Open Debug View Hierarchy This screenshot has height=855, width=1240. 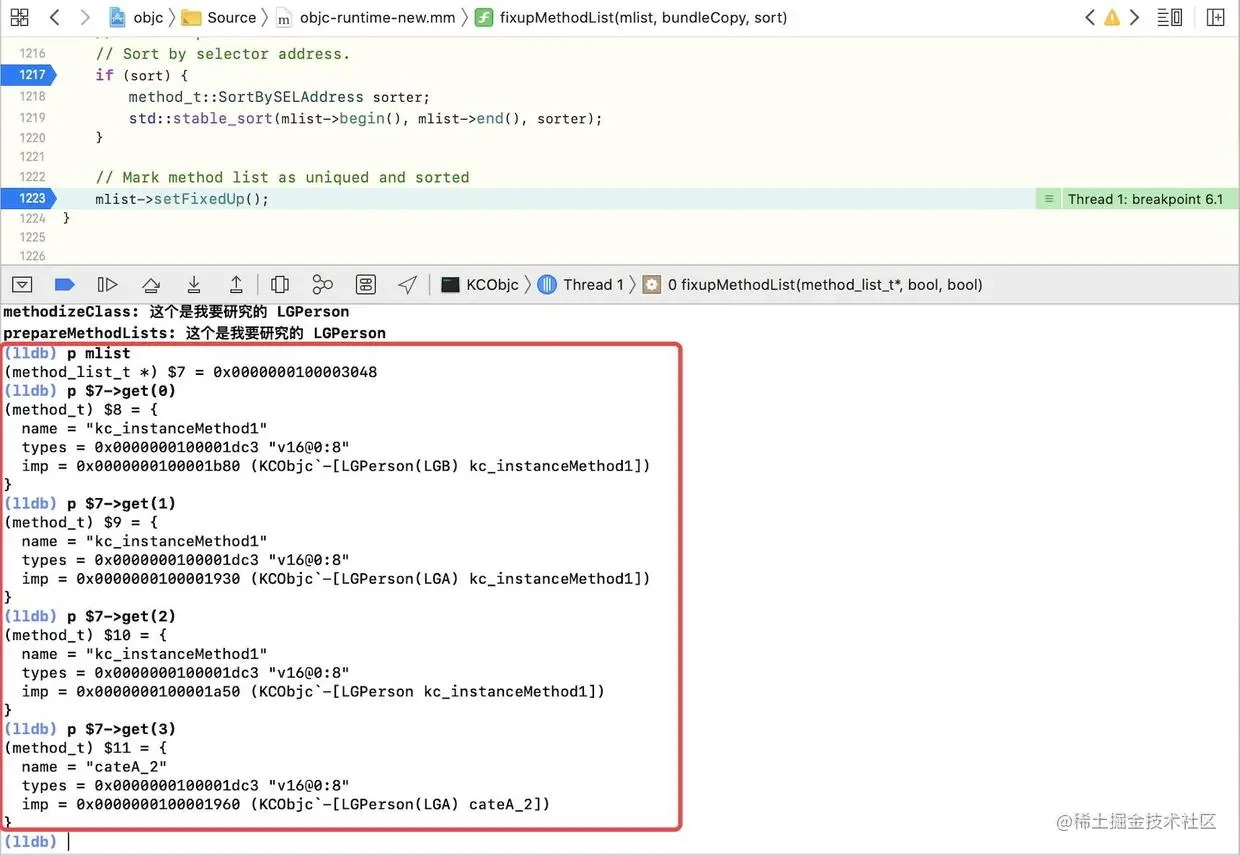point(280,285)
